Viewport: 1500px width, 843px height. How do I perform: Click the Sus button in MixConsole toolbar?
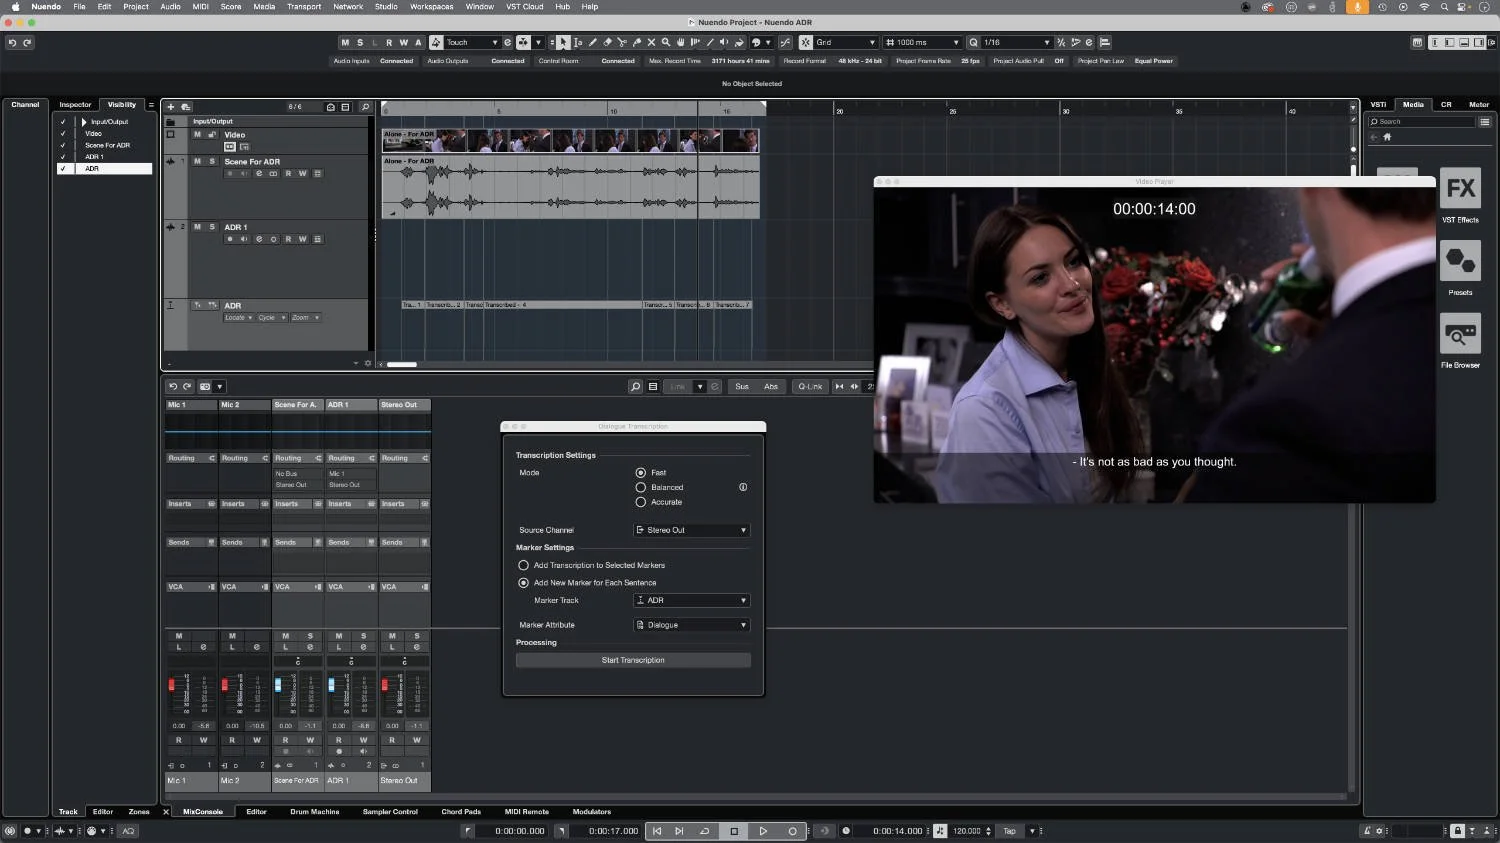[741, 386]
